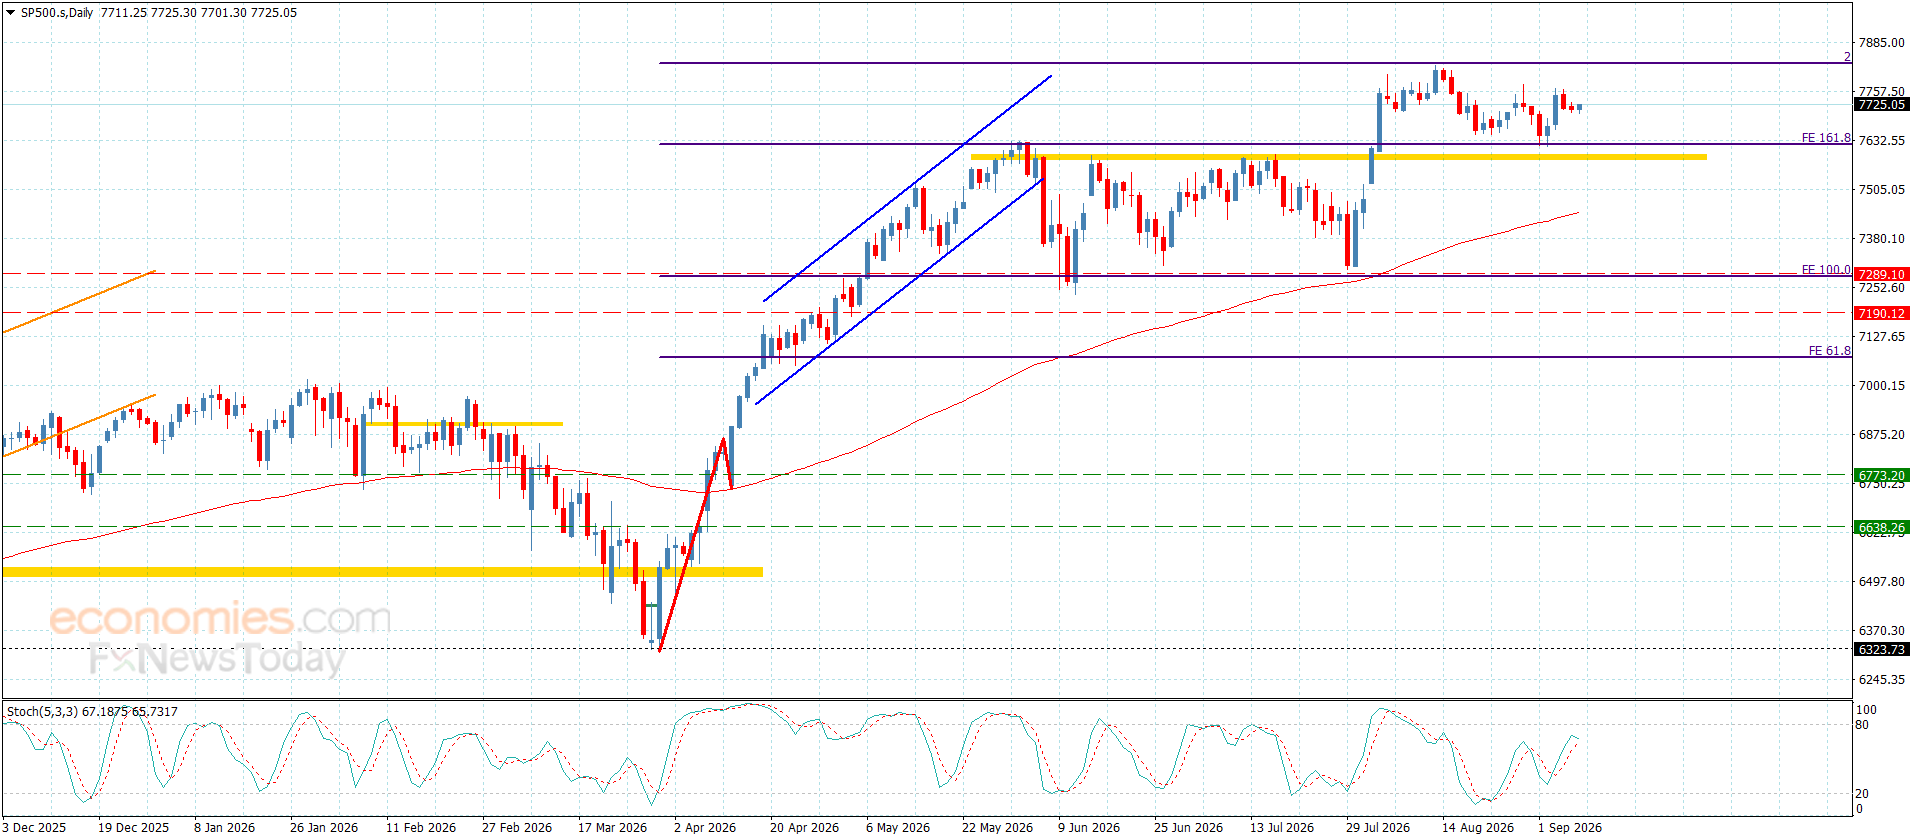Screen dimensions: 1916x840
Task: Select the 13 Jul 2026 date label
Action: pyautogui.click(x=1282, y=828)
